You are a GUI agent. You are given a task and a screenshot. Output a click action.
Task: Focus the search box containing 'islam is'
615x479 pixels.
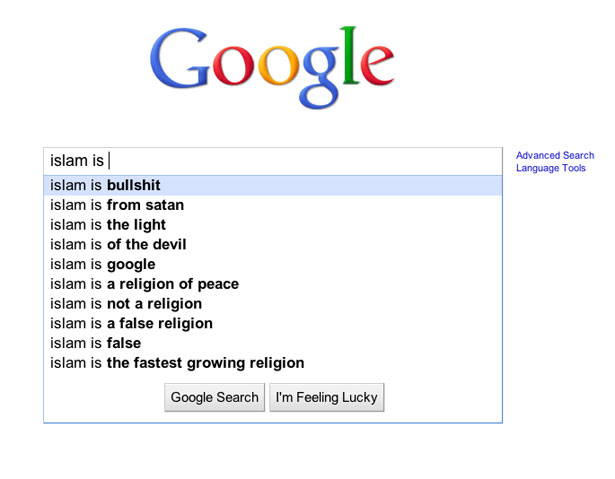tap(300, 160)
